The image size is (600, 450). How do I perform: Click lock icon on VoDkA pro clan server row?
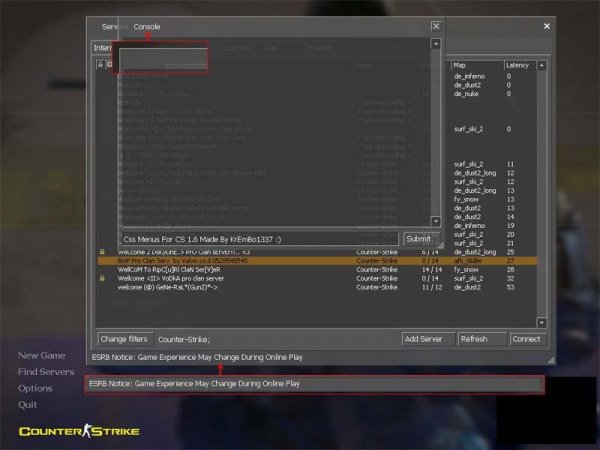(x=102, y=278)
